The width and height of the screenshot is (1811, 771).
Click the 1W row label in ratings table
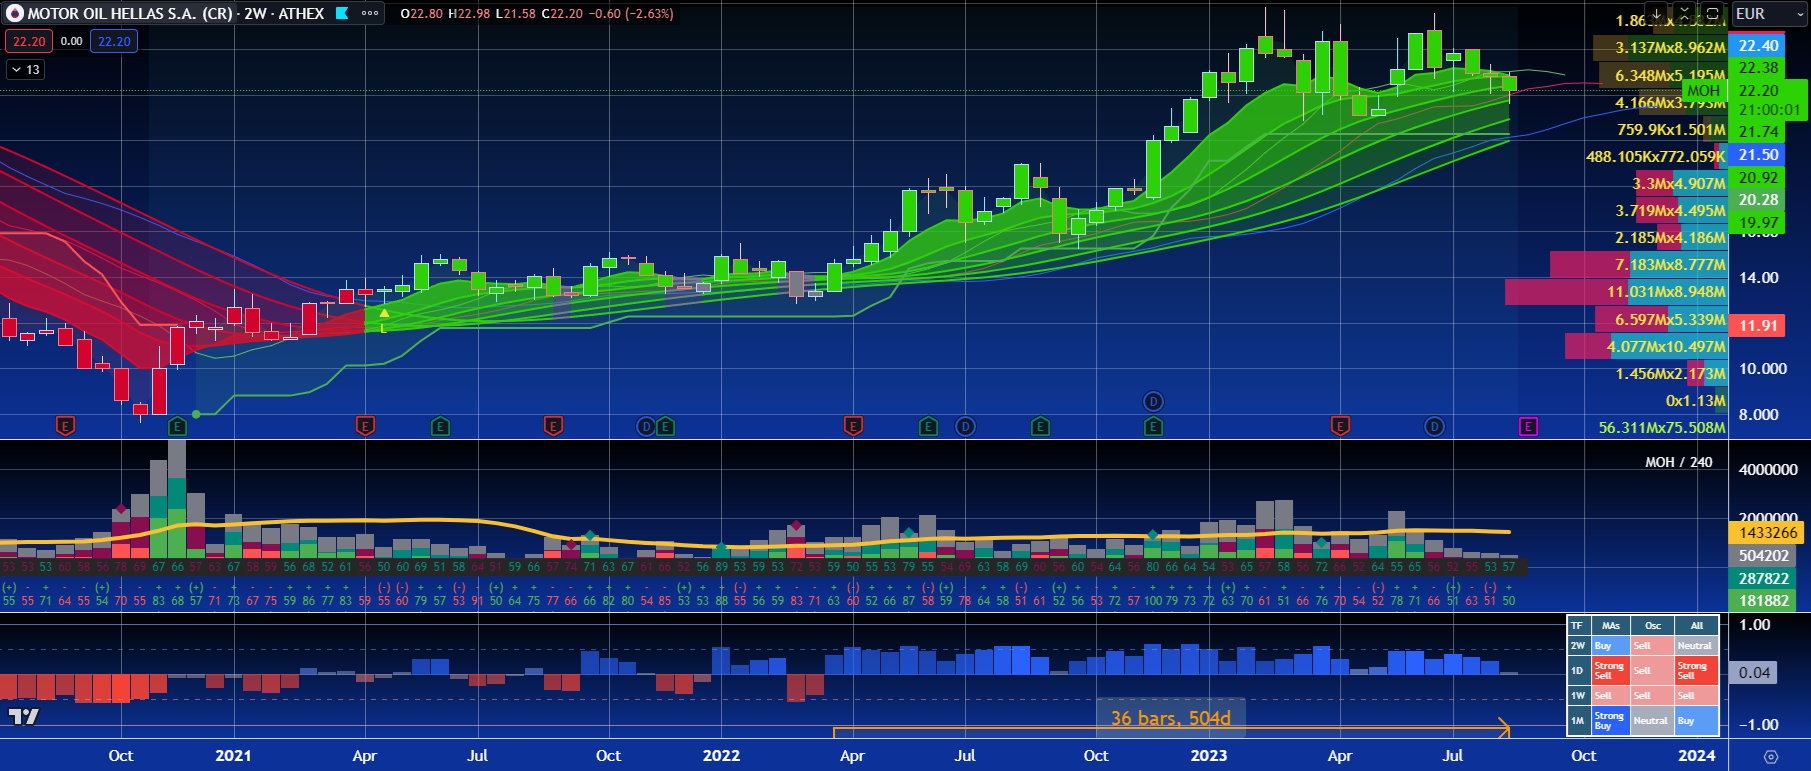point(1578,695)
